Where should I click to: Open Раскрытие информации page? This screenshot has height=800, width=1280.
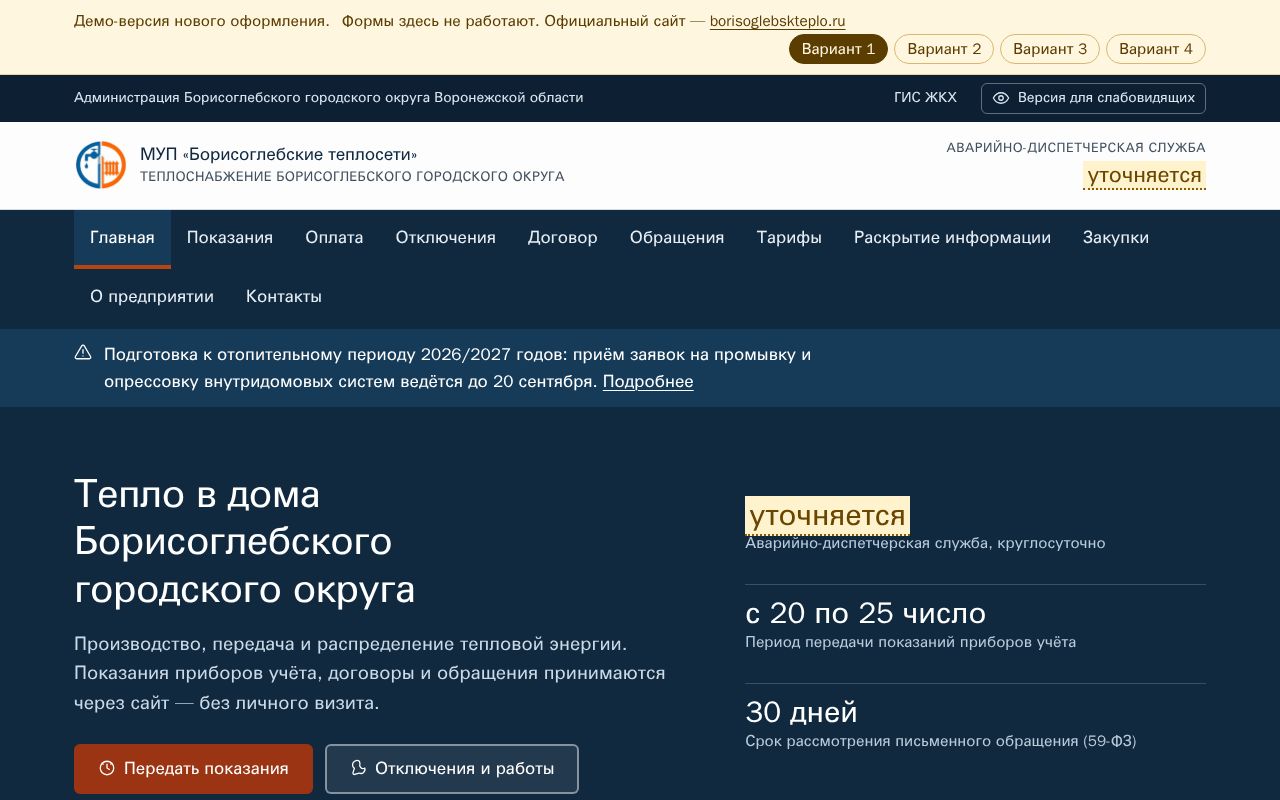952,238
